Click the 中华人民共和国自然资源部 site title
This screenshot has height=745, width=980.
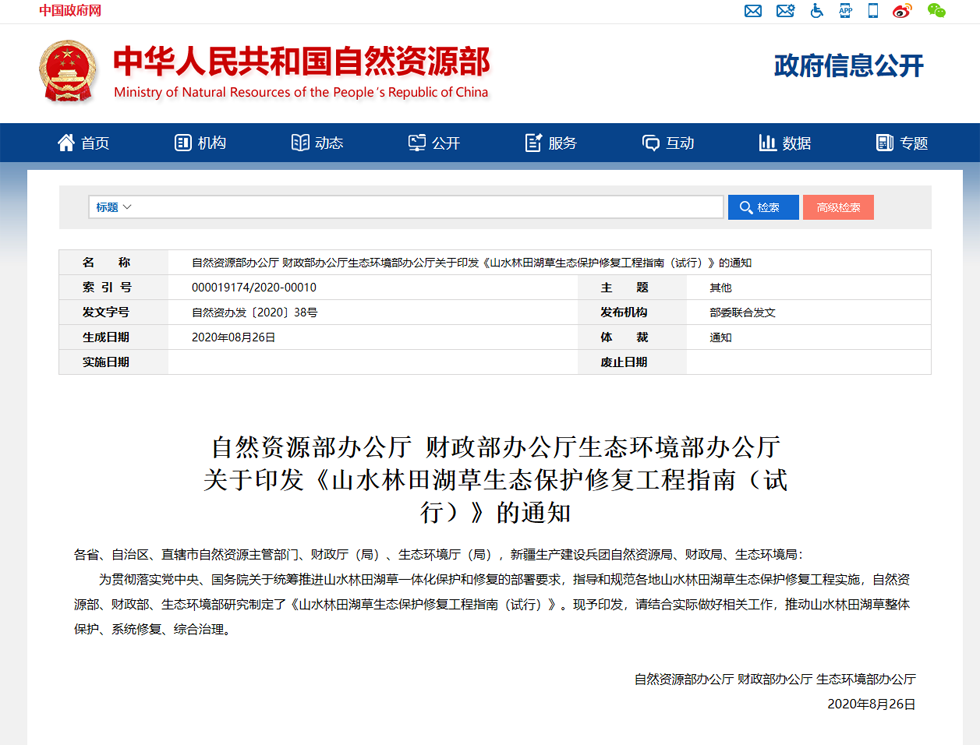pos(301,61)
